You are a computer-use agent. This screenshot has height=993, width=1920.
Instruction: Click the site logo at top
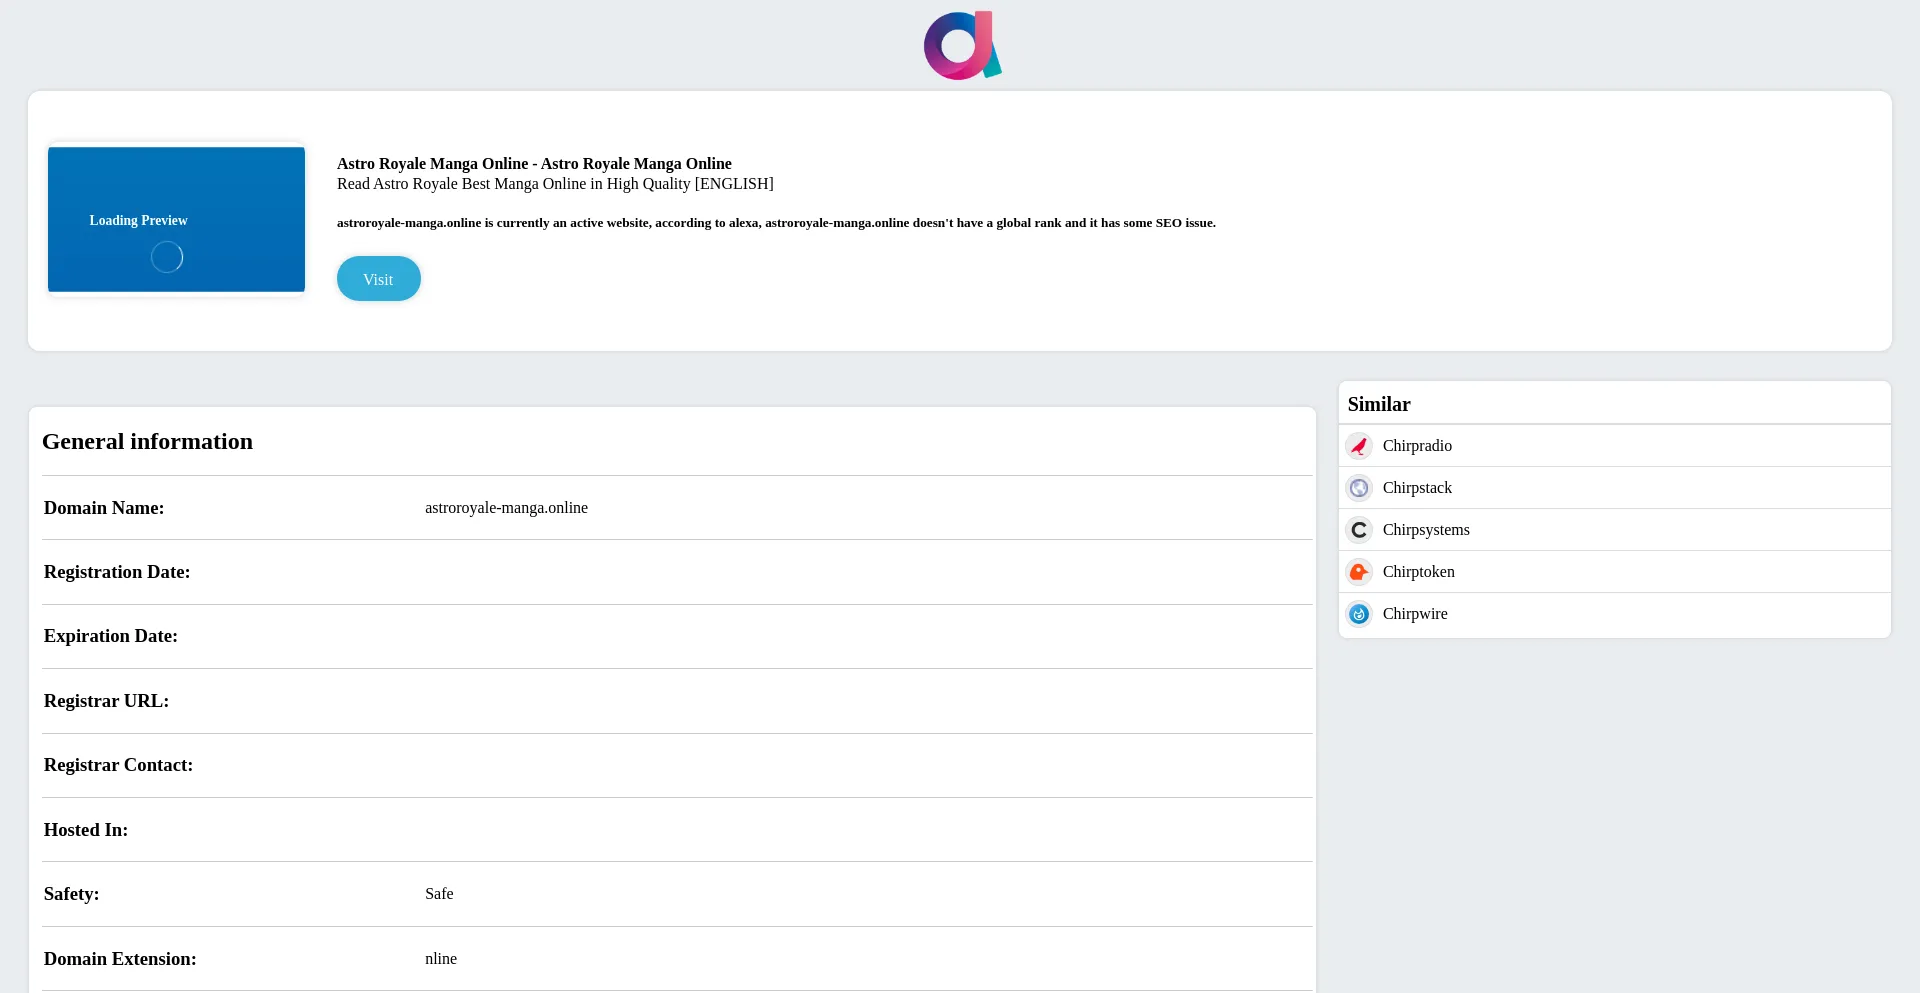point(962,46)
